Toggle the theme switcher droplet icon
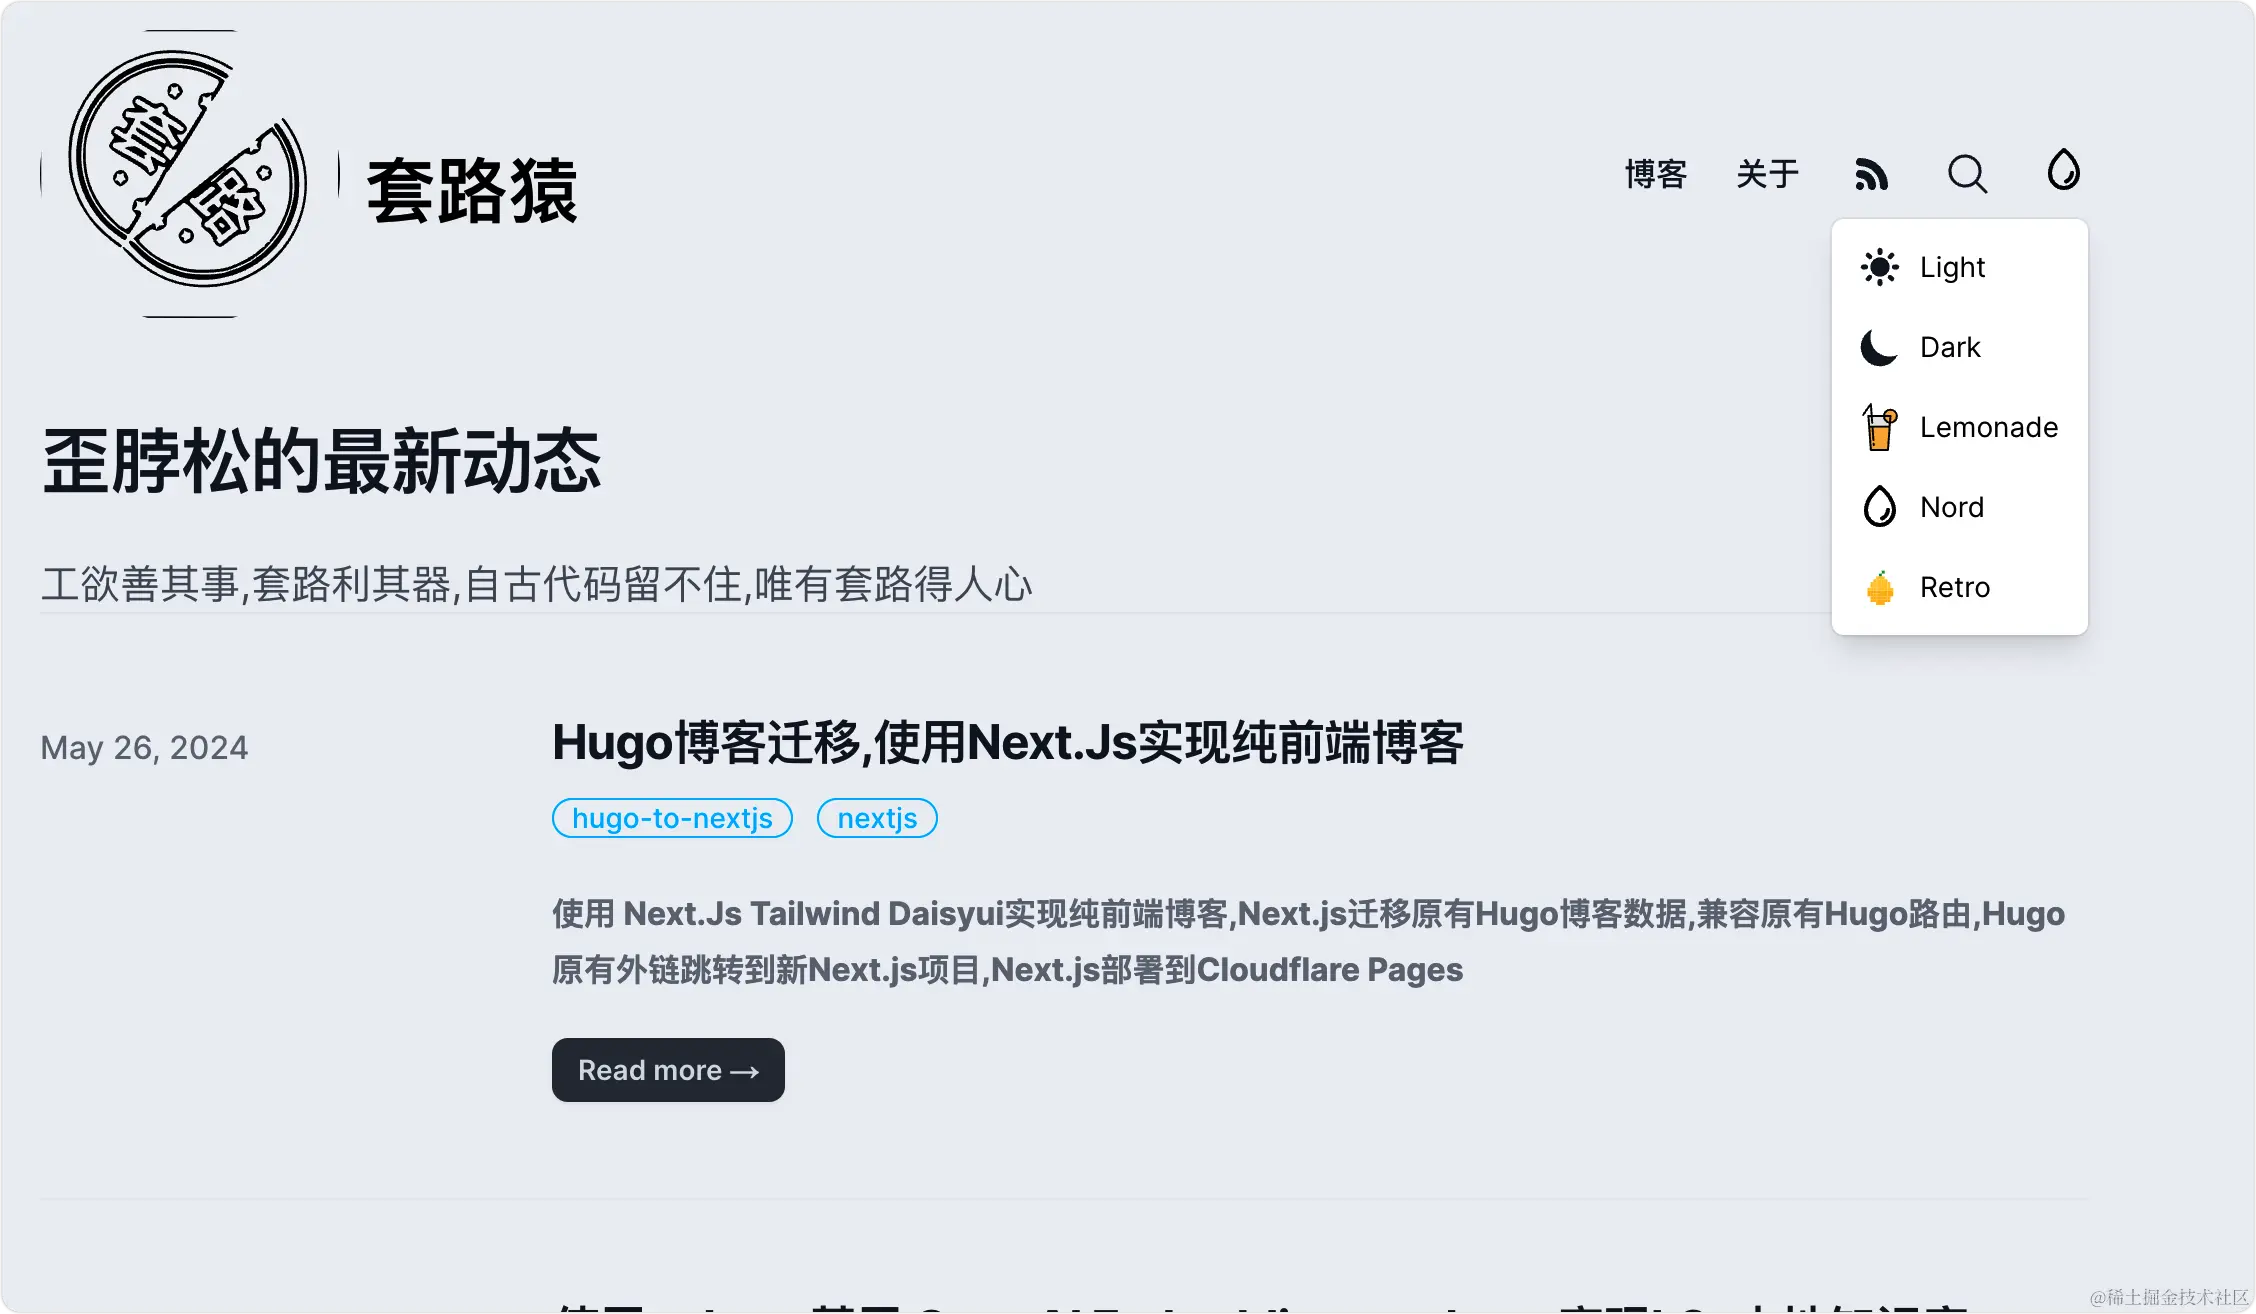 click(2063, 170)
